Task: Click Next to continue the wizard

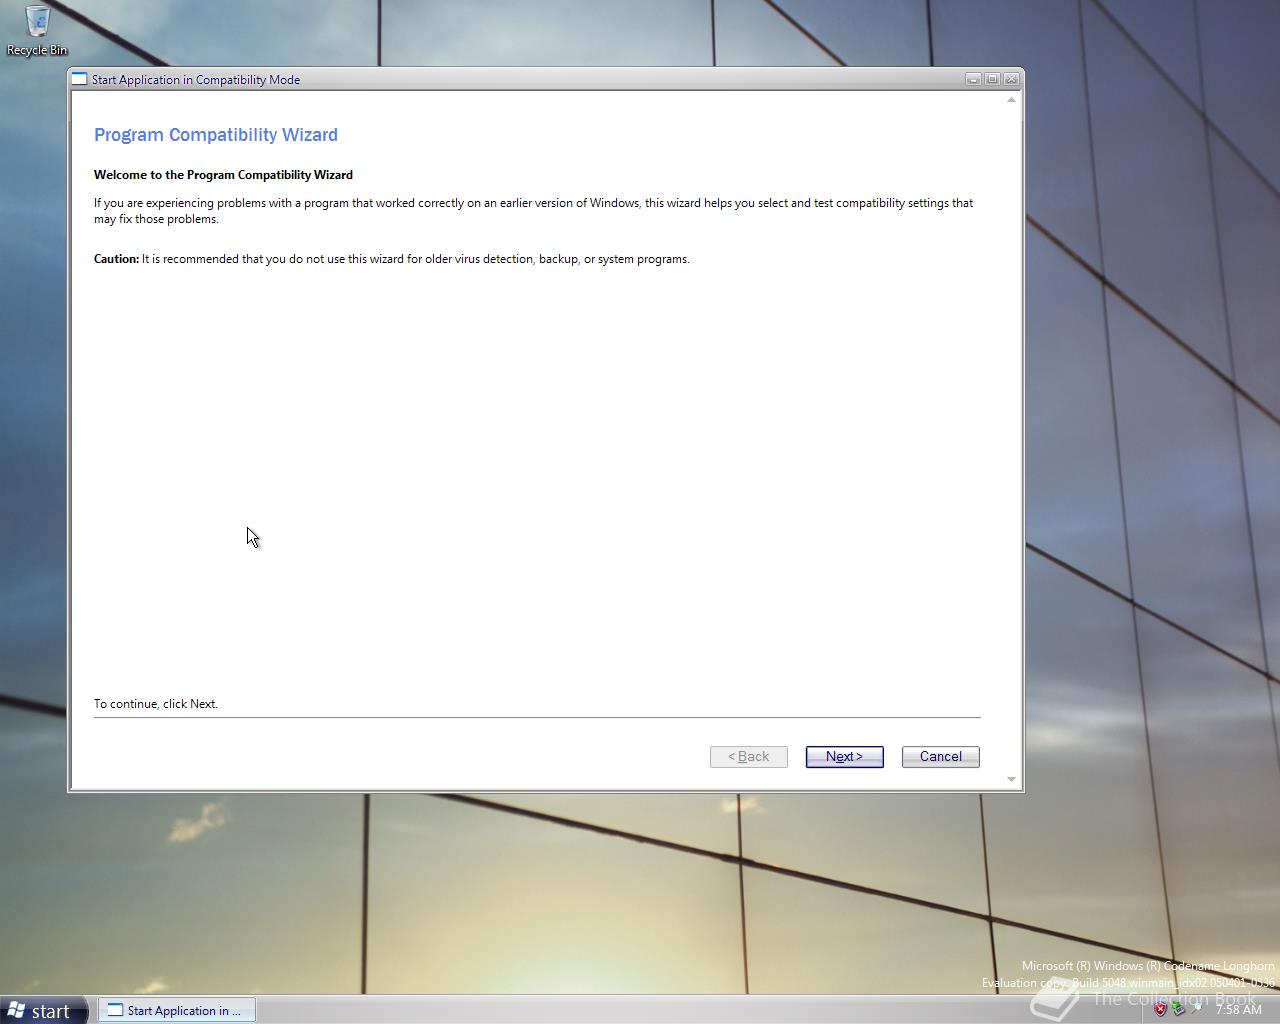Action: [x=844, y=757]
